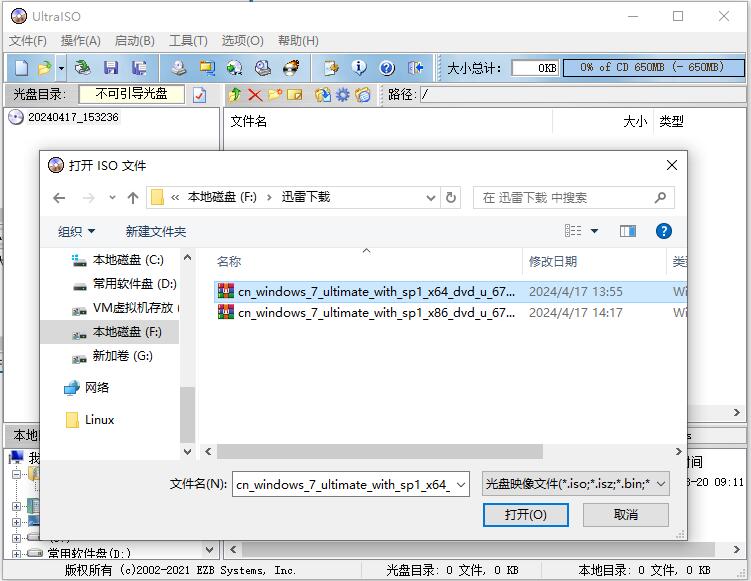Select the x86 Windows 7 ISO file
751x581 pixels.
click(450, 313)
